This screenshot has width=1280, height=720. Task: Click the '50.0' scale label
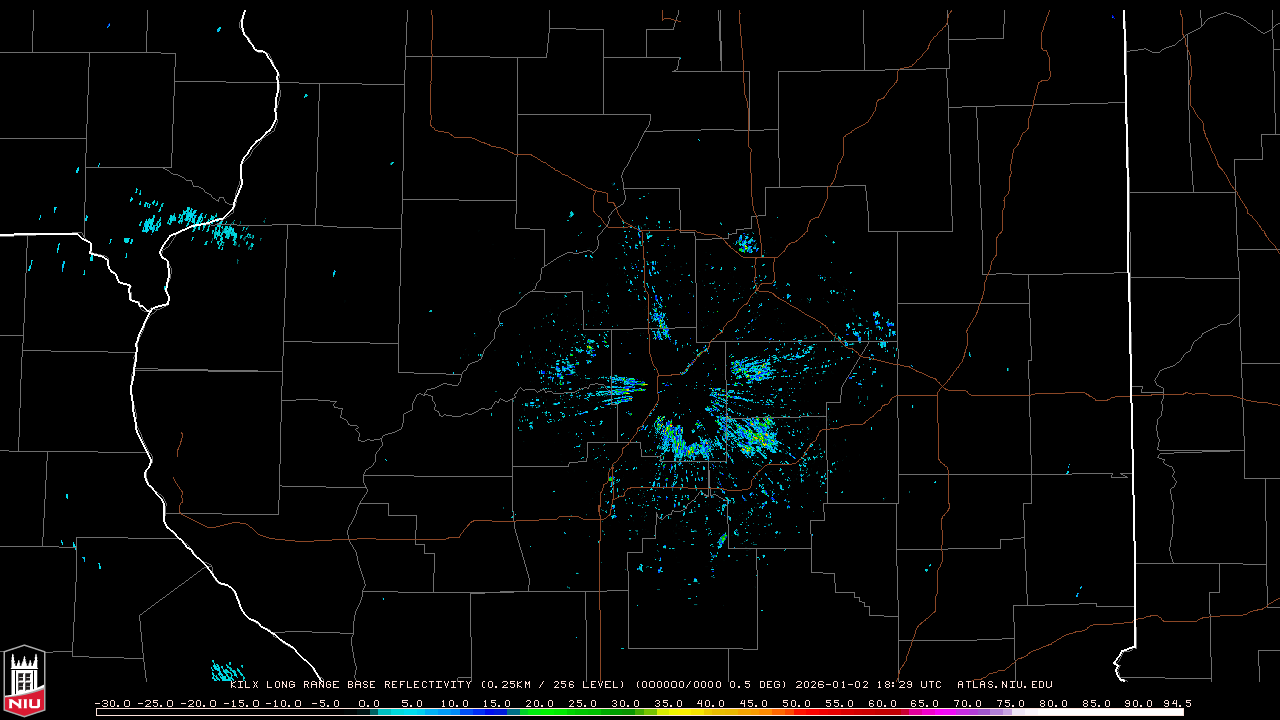[796, 704]
